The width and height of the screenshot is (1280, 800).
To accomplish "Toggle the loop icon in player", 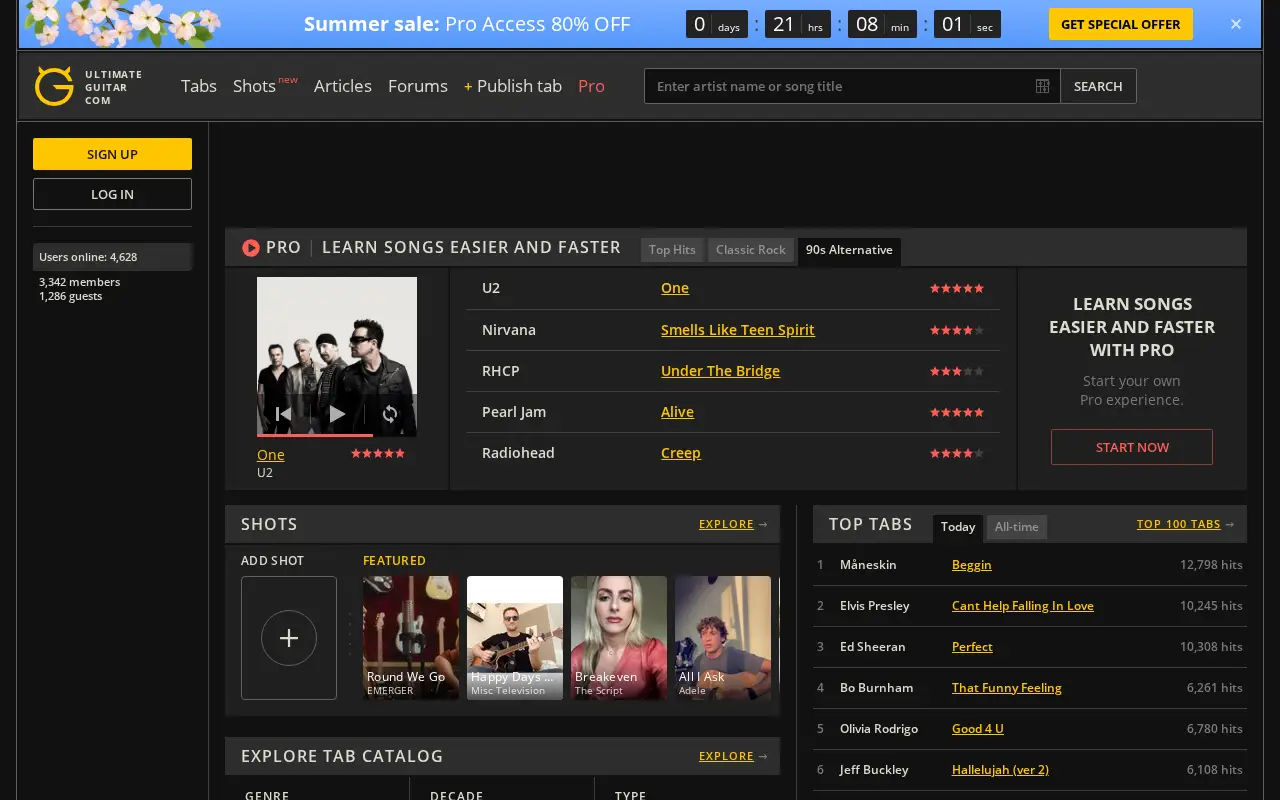I will point(390,413).
